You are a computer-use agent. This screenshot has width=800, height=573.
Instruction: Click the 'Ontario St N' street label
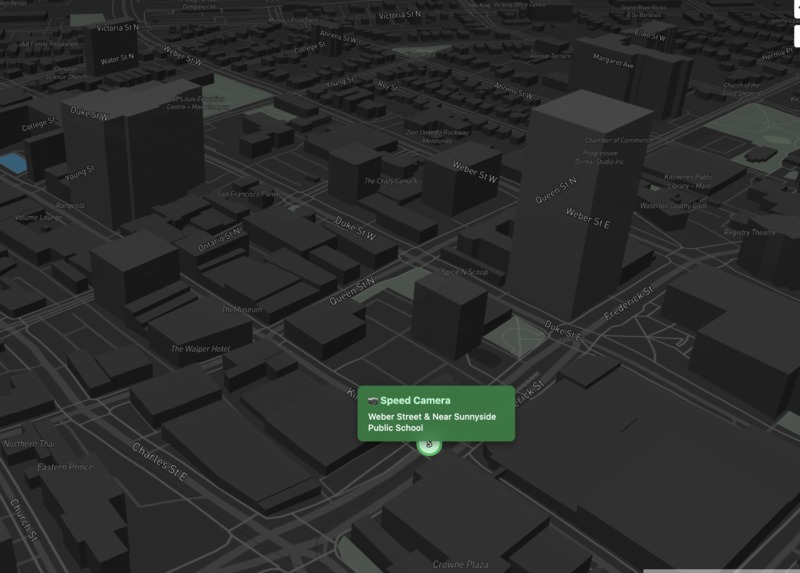[x=218, y=240]
